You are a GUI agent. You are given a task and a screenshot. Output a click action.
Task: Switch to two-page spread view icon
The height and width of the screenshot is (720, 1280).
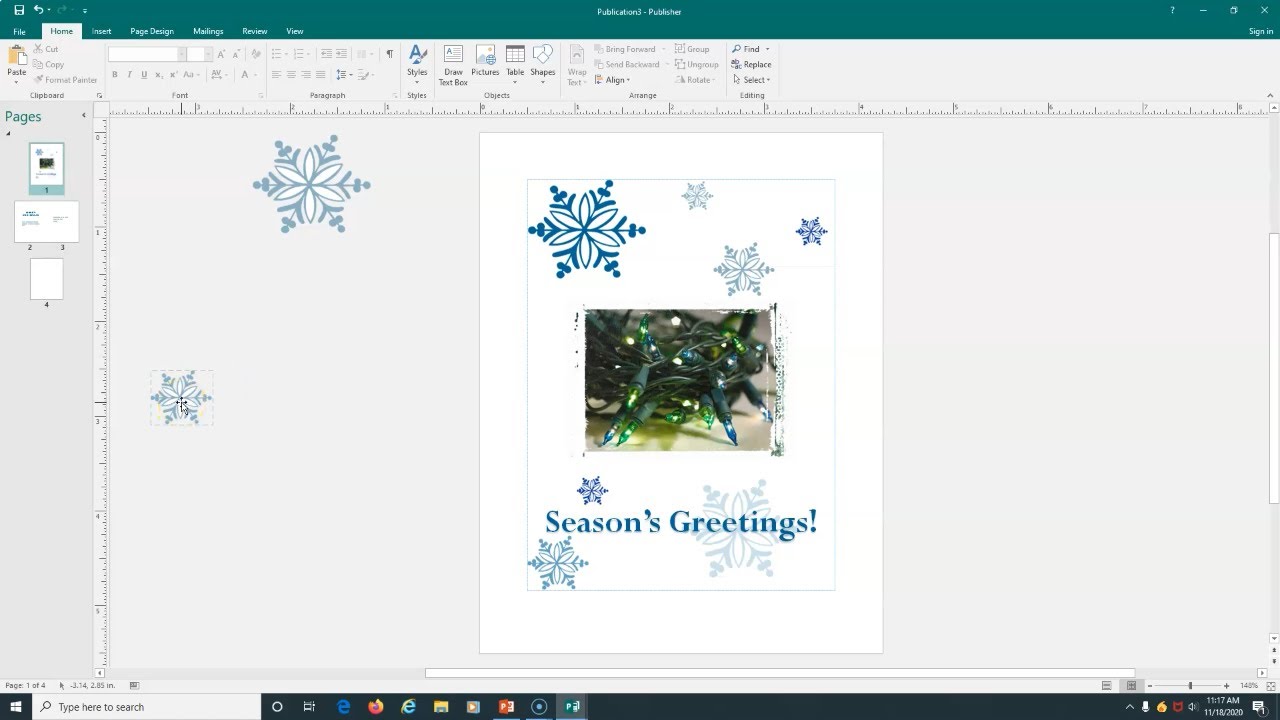tap(1131, 686)
